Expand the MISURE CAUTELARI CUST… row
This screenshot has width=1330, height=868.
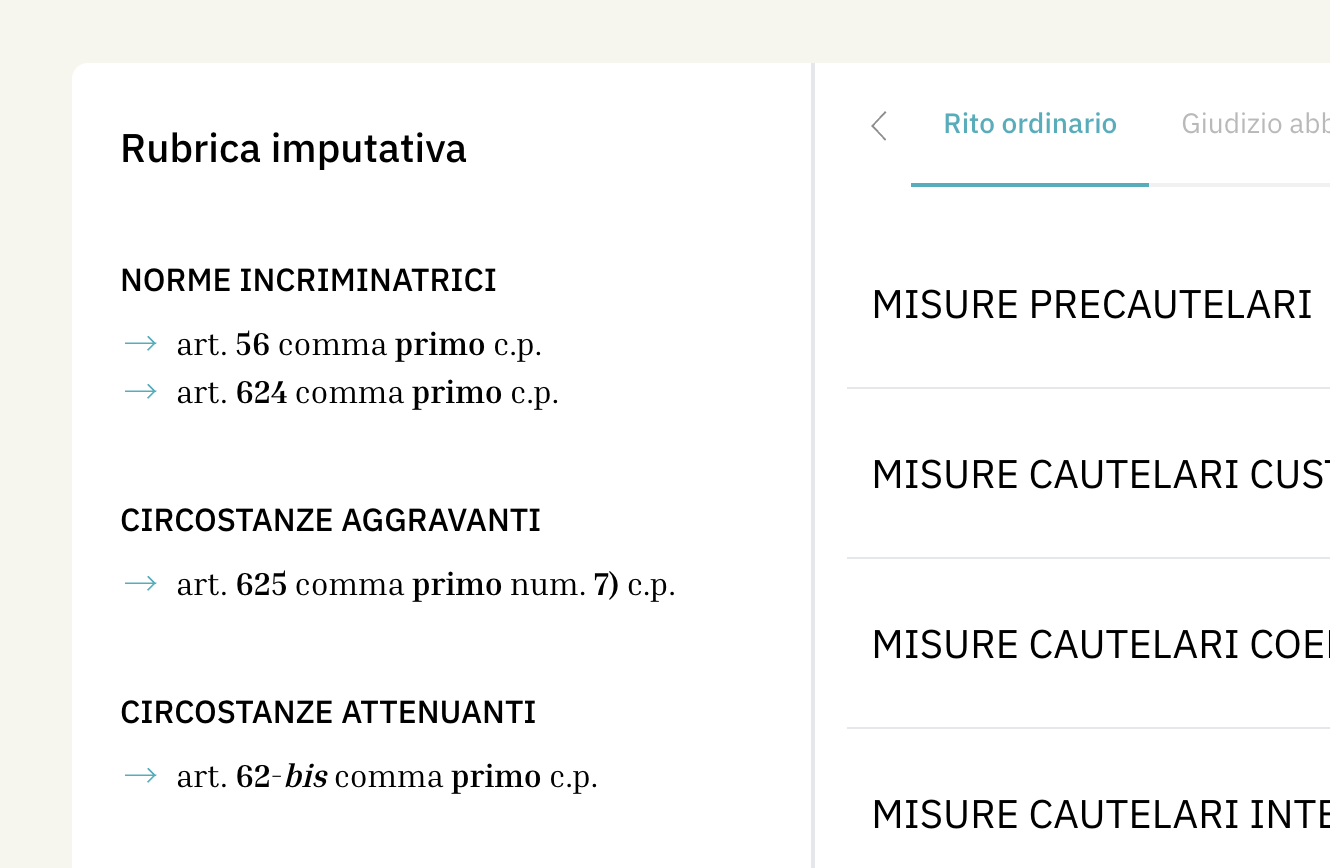coord(1100,475)
